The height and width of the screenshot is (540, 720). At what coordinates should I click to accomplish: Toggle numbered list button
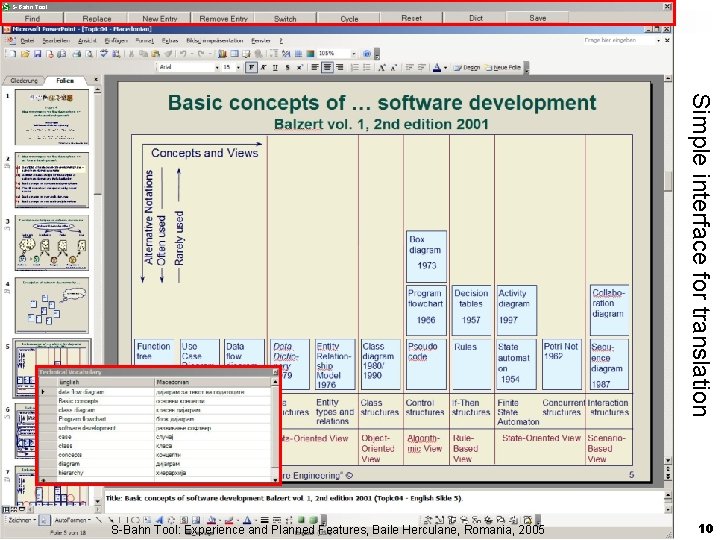[x=354, y=68]
